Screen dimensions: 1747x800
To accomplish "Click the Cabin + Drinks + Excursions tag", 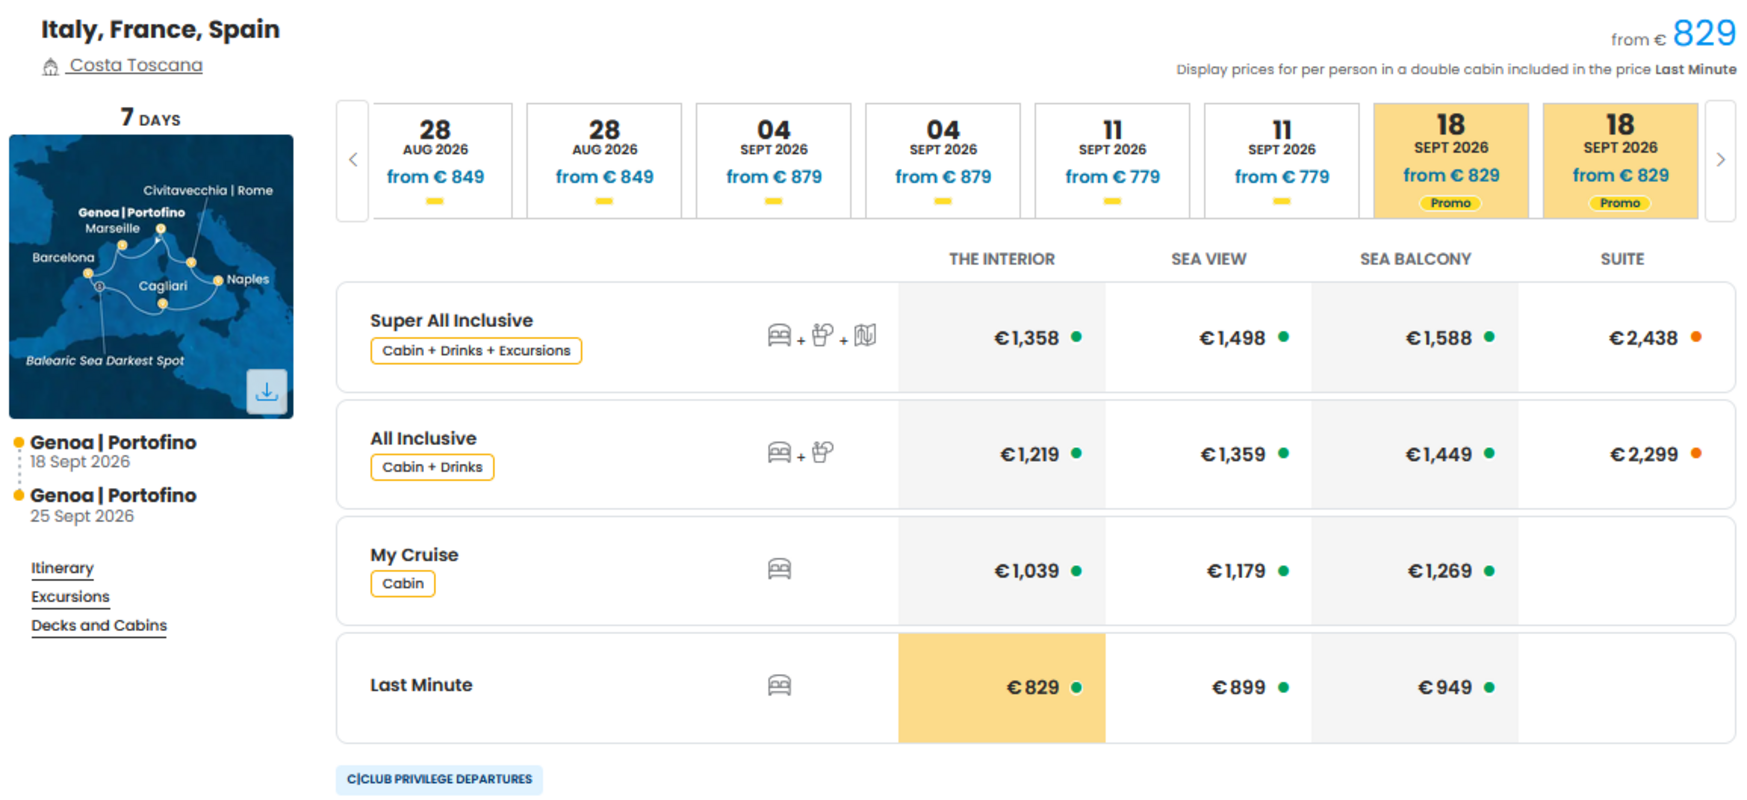I will pyautogui.click(x=476, y=351).
